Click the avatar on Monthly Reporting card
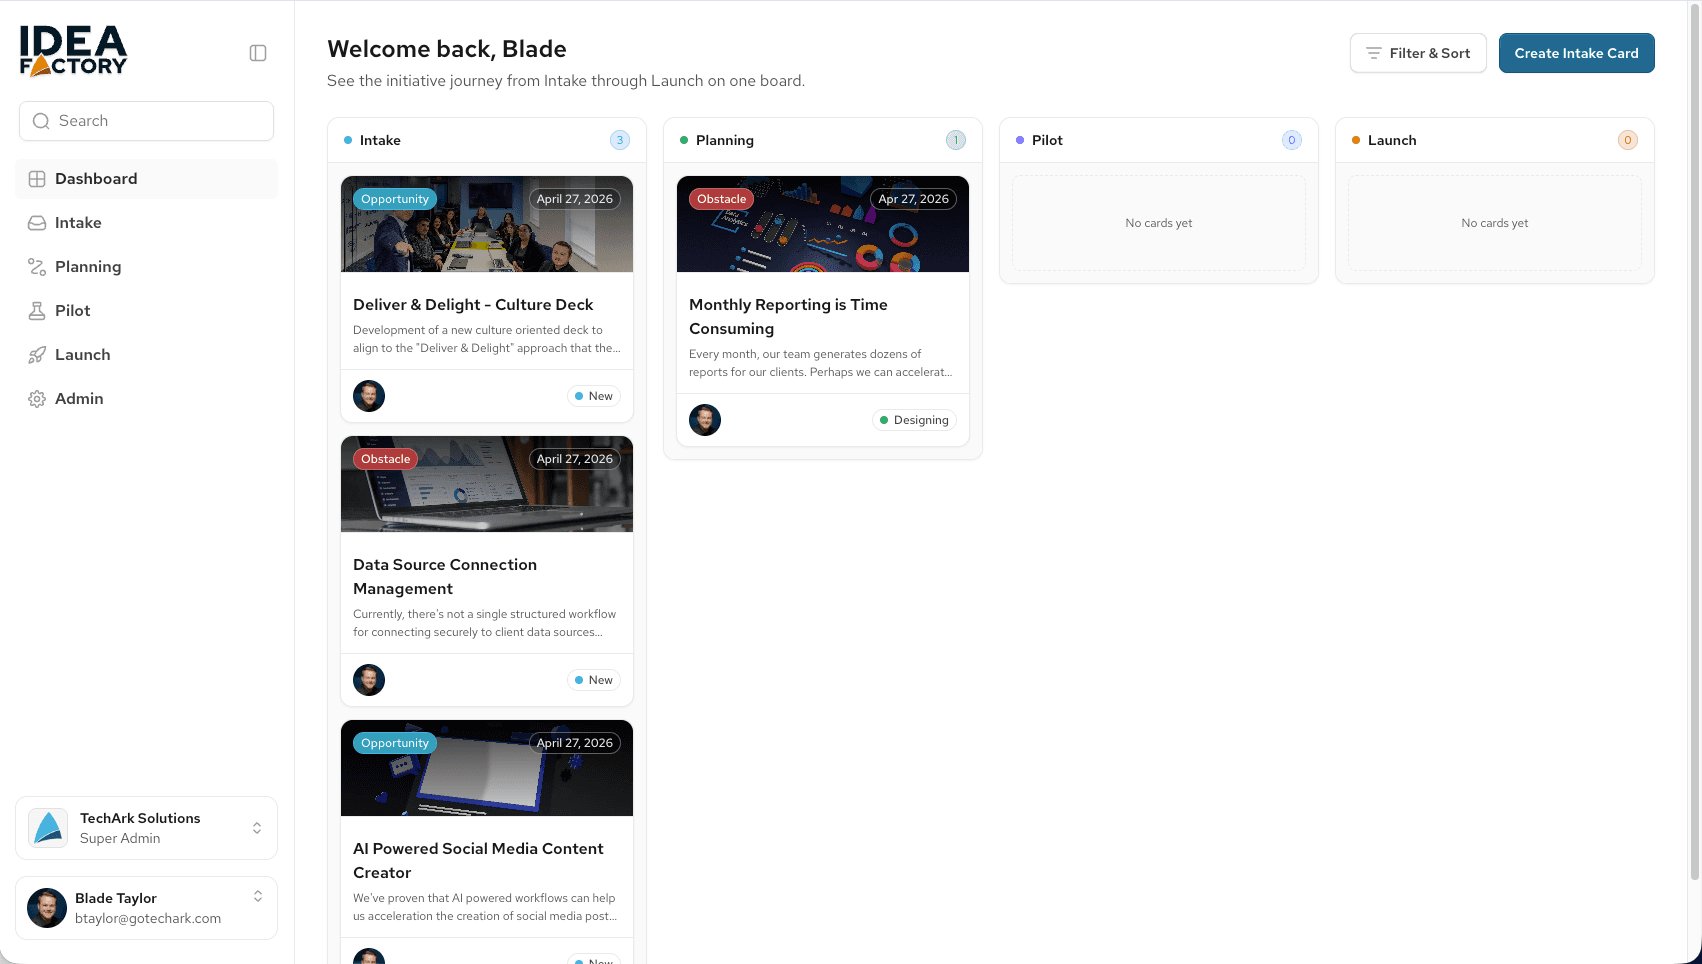The height and width of the screenshot is (964, 1702). tap(705, 420)
